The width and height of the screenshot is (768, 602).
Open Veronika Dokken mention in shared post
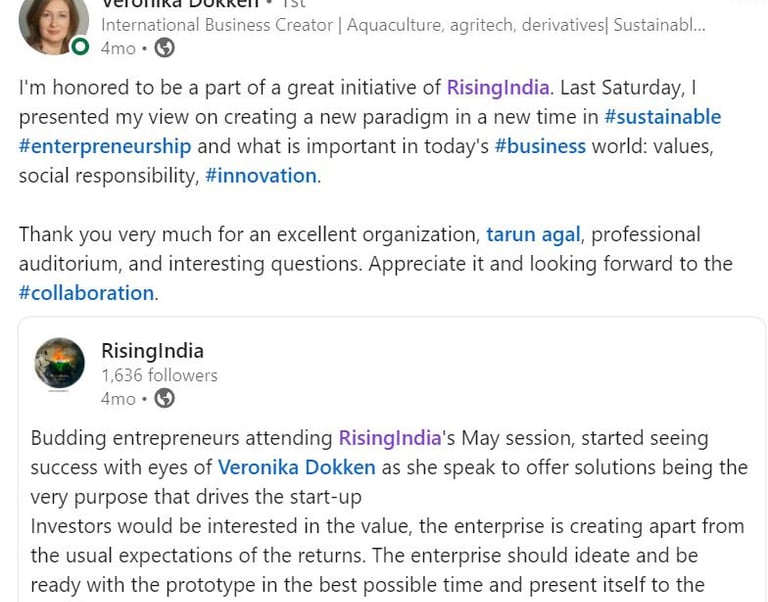pos(296,467)
